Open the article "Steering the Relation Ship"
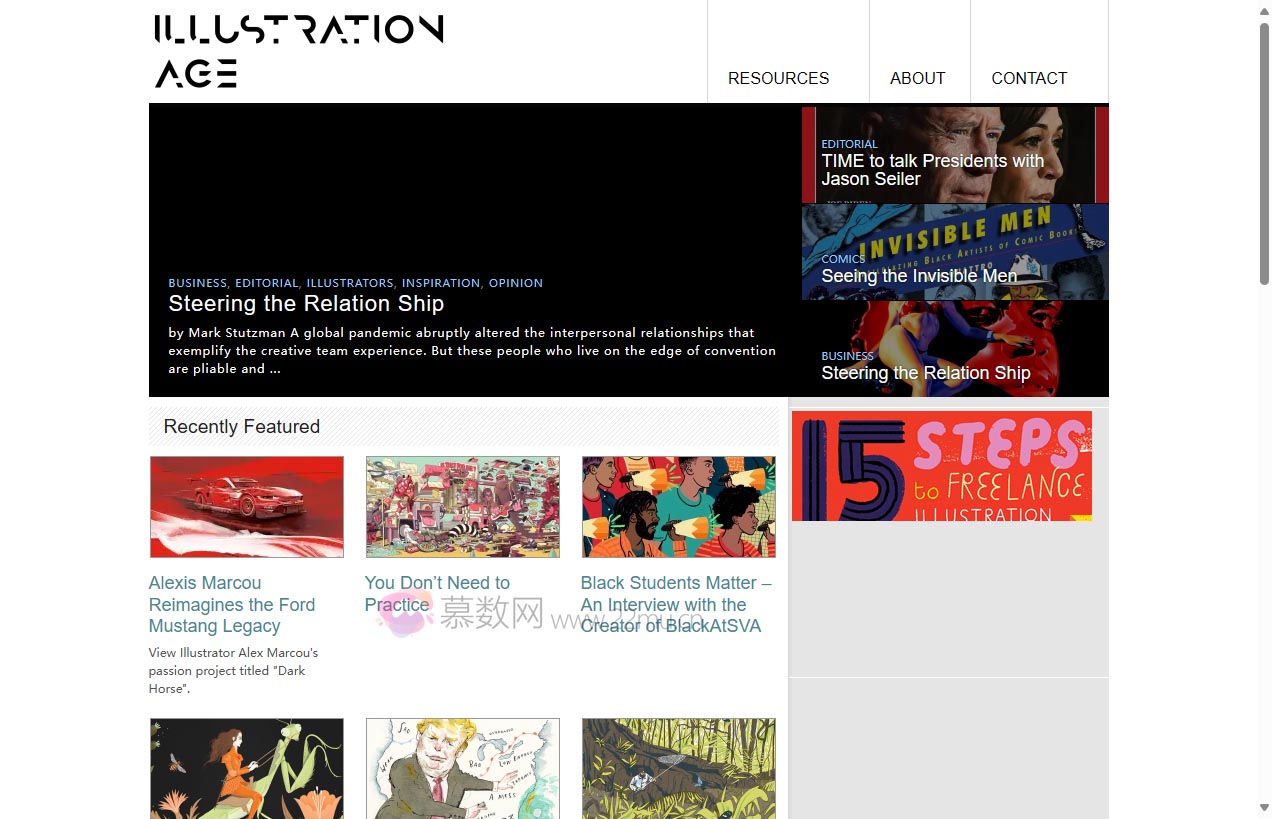The image size is (1272, 819). [x=306, y=303]
